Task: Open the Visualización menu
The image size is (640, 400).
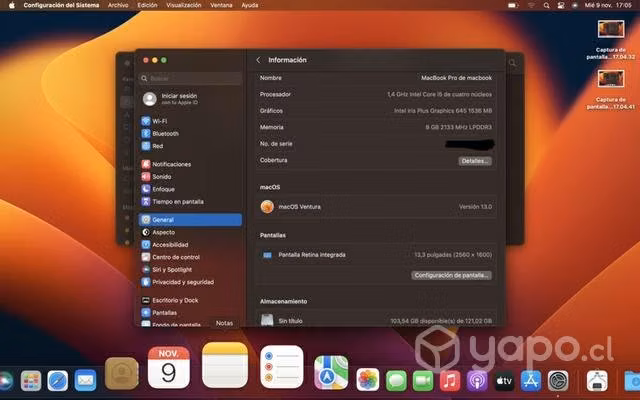Action: click(184, 5)
